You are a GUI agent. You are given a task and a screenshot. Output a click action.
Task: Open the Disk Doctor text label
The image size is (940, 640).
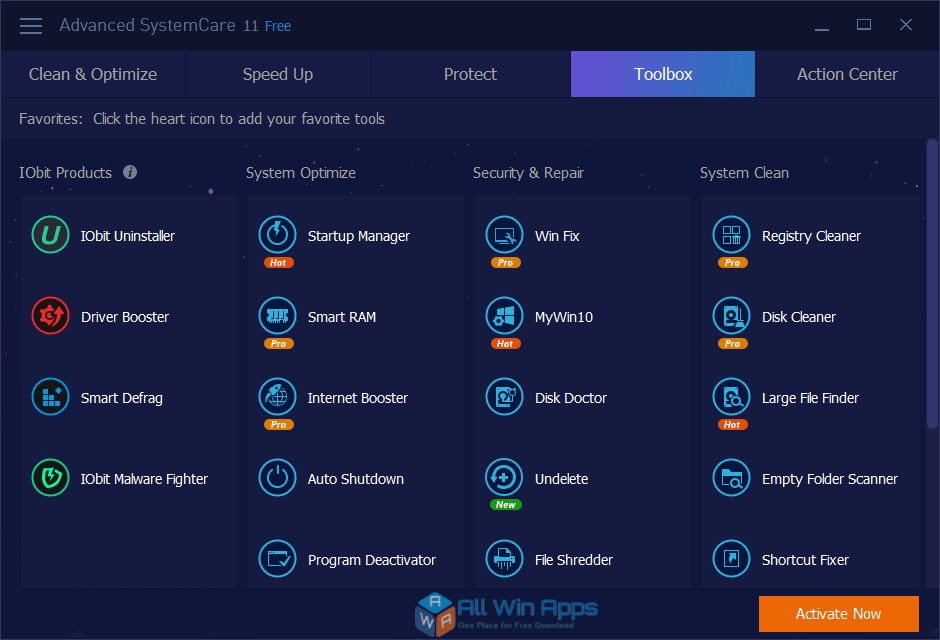tap(571, 398)
